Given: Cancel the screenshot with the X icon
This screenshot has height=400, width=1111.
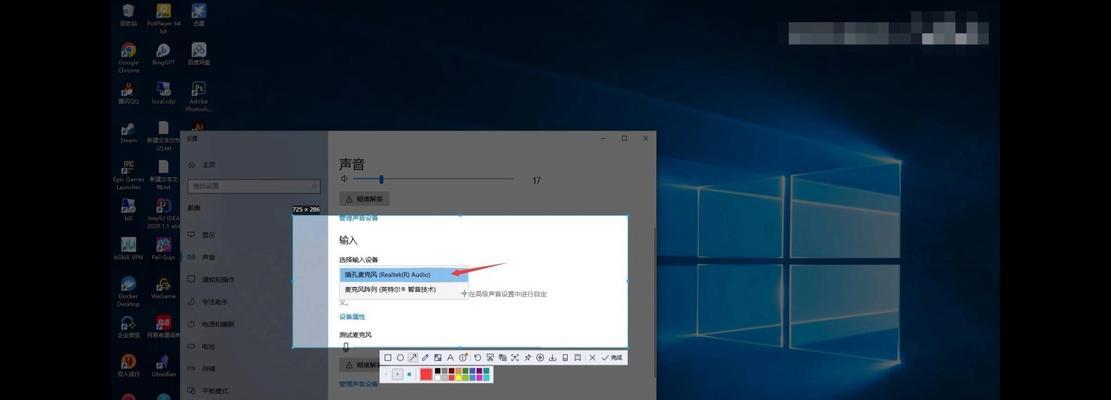Looking at the screenshot, I should [592, 358].
